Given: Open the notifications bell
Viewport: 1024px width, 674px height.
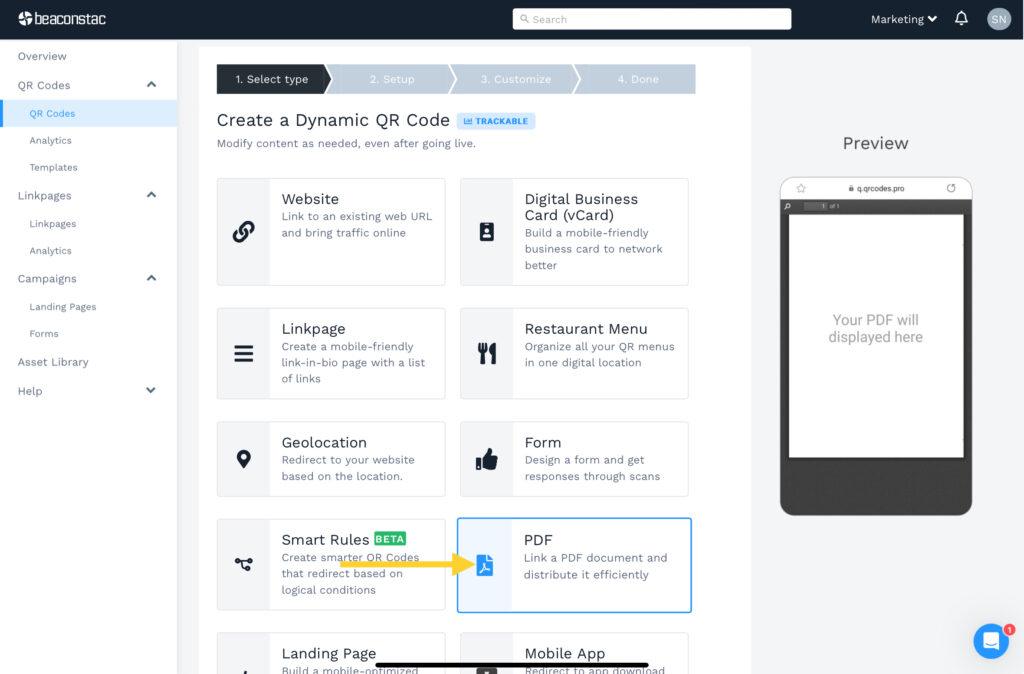Looking at the screenshot, I should (x=961, y=18).
